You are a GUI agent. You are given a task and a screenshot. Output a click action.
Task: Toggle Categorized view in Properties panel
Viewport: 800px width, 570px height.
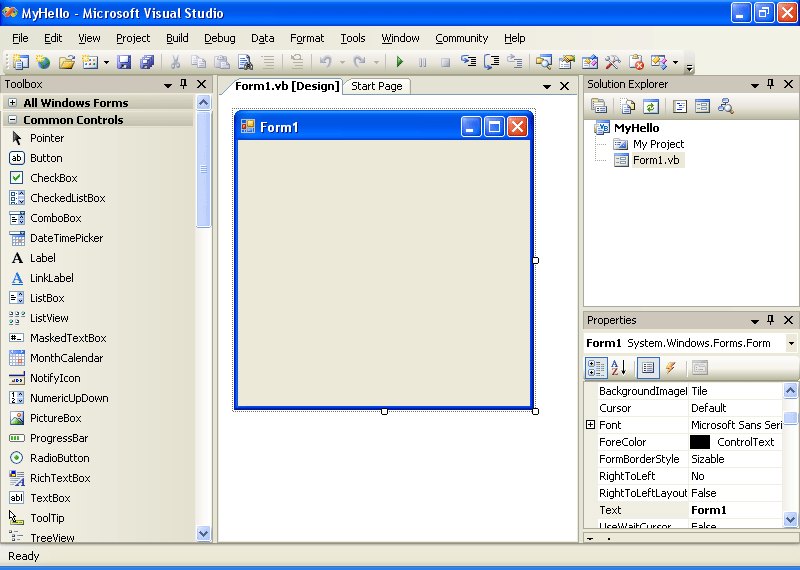pos(596,368)
